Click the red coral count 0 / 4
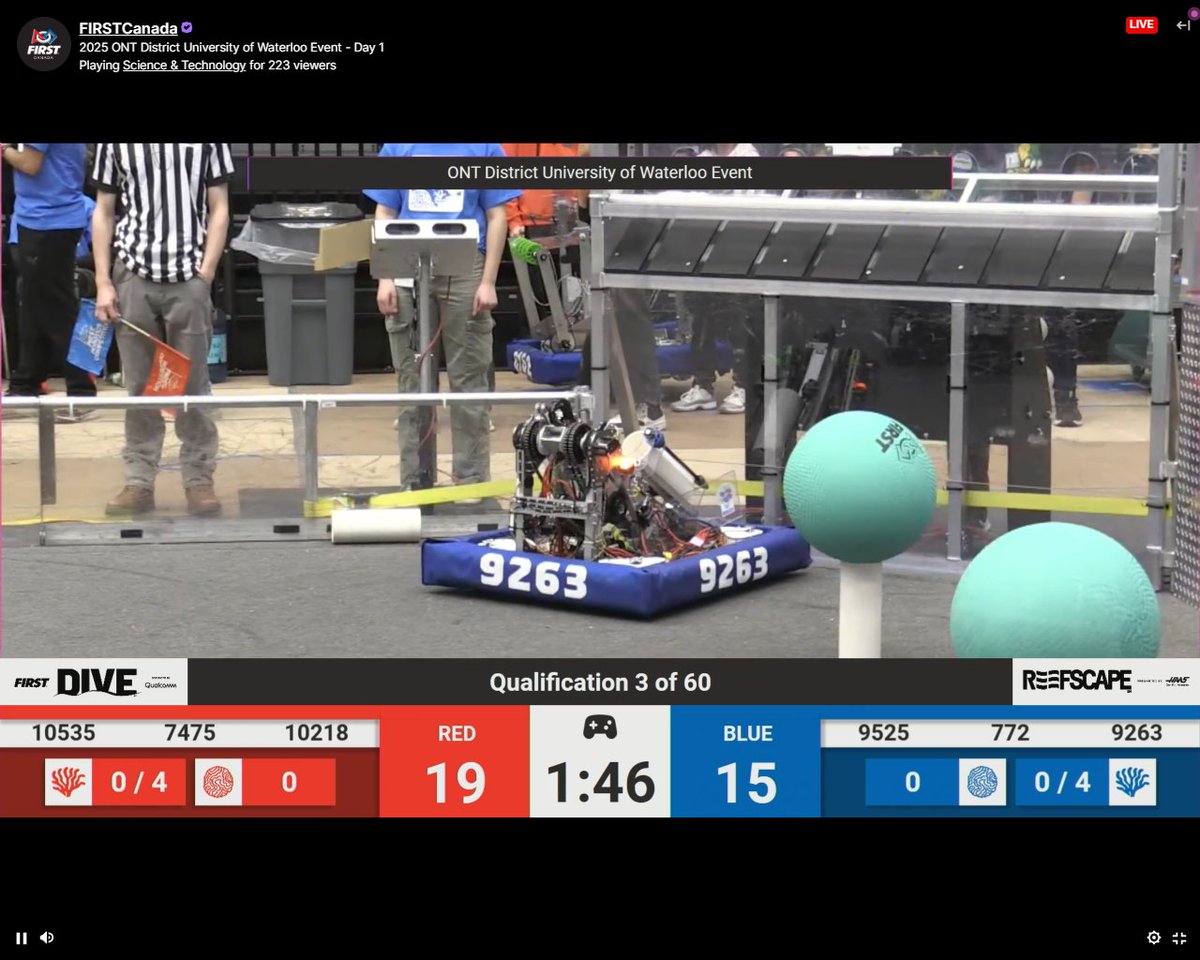Image resolution: width=1200 pixels, height=960 pixels. [139, 782]
